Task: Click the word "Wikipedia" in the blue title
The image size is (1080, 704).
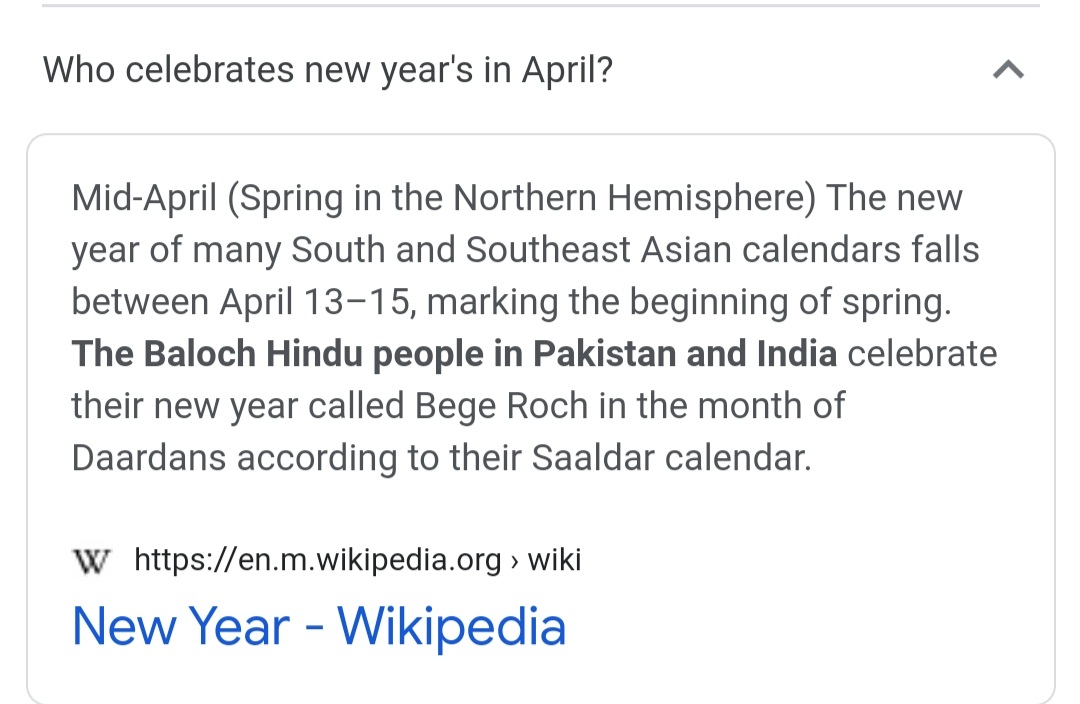Action: coord(451,626)
